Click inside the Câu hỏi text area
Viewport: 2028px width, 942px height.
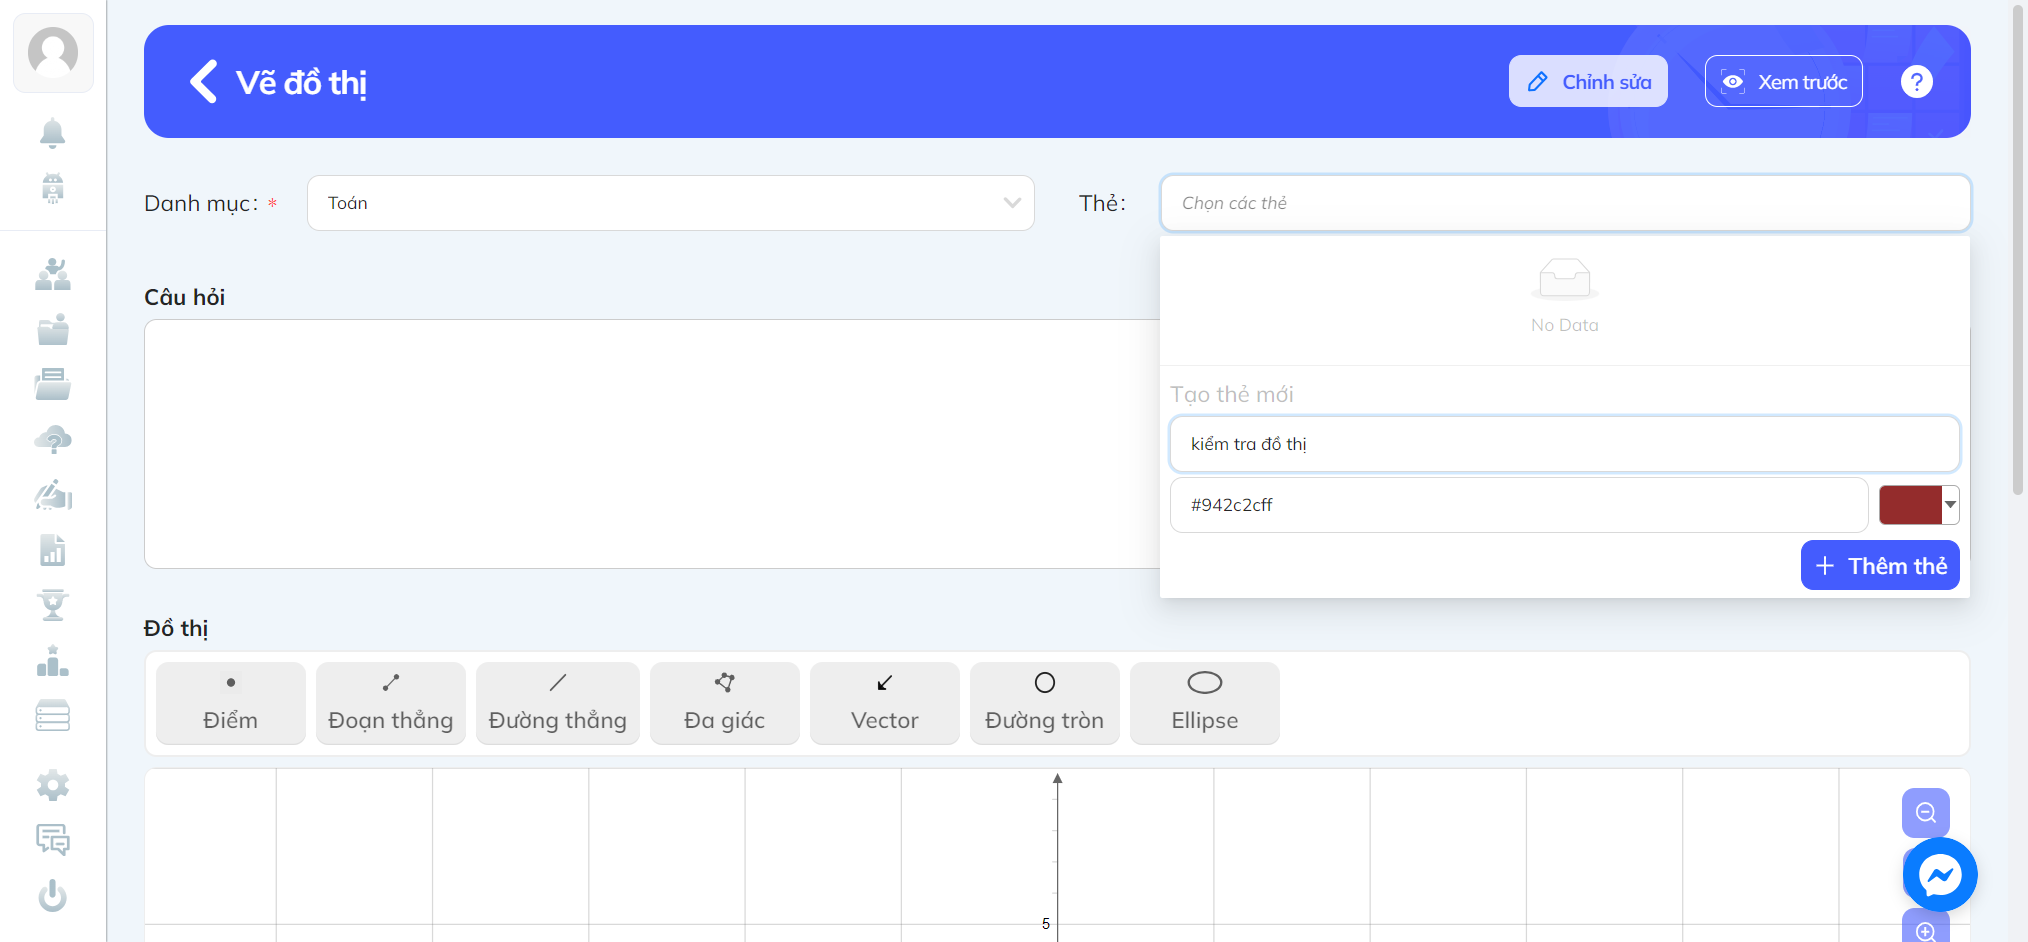coord(651,444)
